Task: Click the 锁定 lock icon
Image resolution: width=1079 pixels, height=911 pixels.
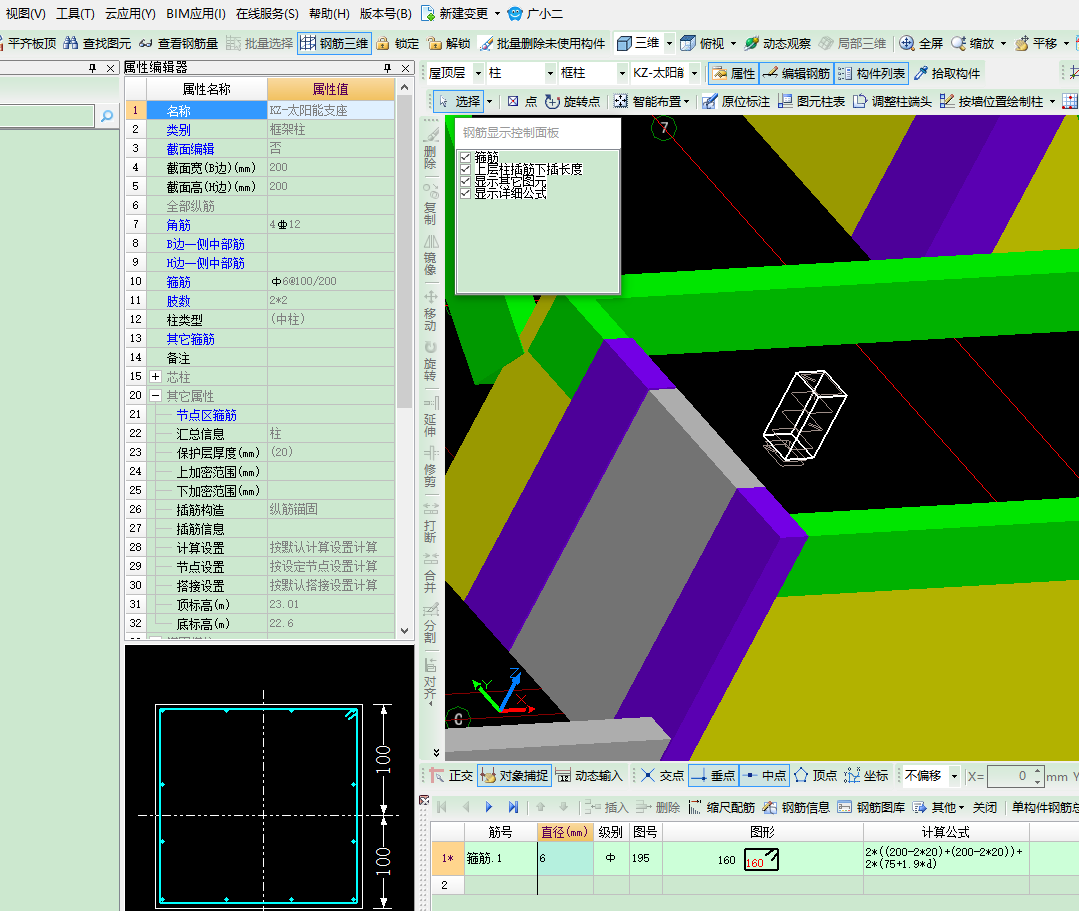Action: click(383, 43)
